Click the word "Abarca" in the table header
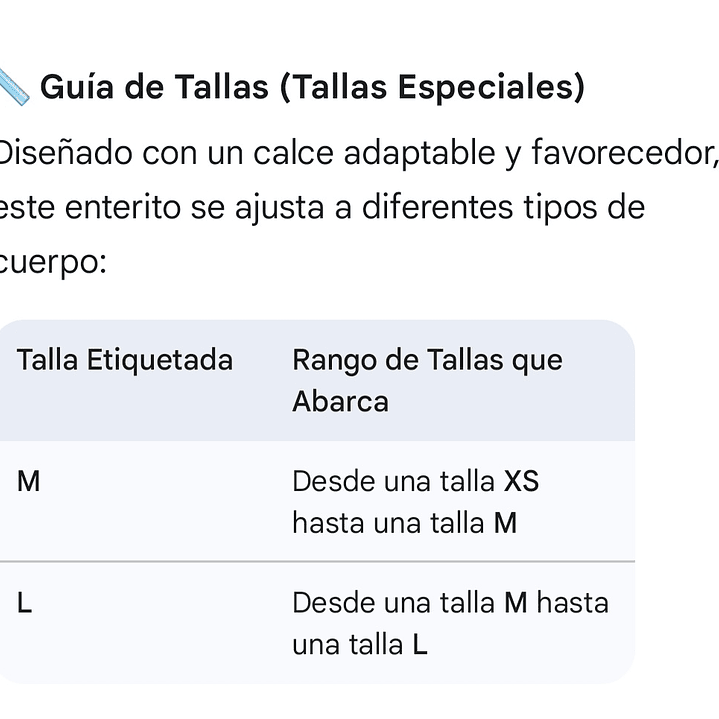Viewport: 719px width, 719px height. pyautogui.click(x=340, y=401)
